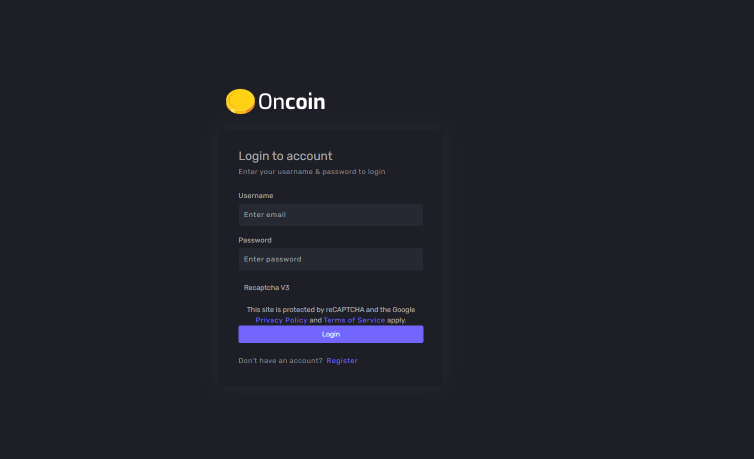The width and height of the screenshot is (754, 459).
Task: Click the "Login to account" heading
Action: point(285,156)
